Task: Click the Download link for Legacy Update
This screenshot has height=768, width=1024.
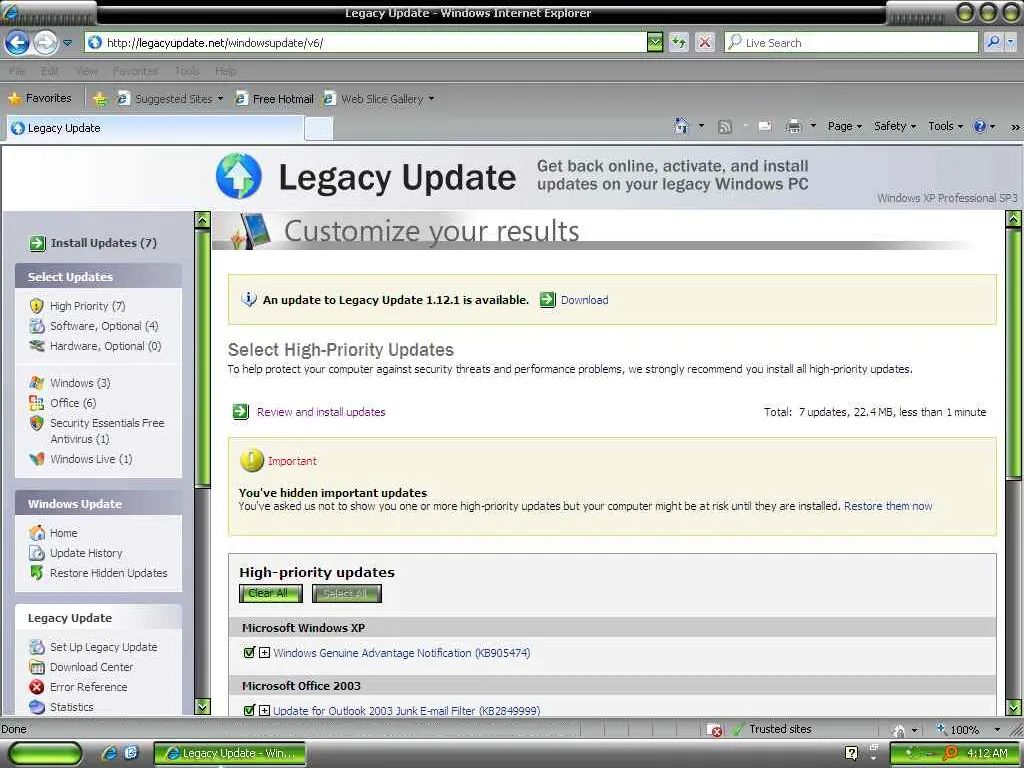Action: point(584,300)
